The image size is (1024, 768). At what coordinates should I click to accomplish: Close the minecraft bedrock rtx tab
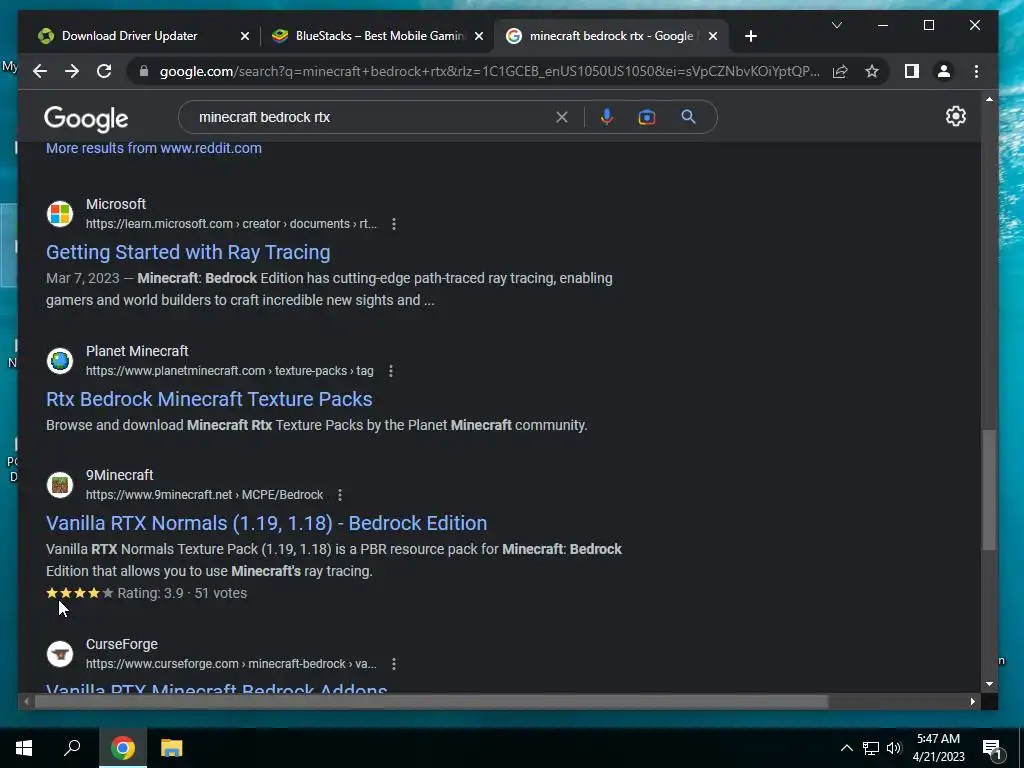713,36
